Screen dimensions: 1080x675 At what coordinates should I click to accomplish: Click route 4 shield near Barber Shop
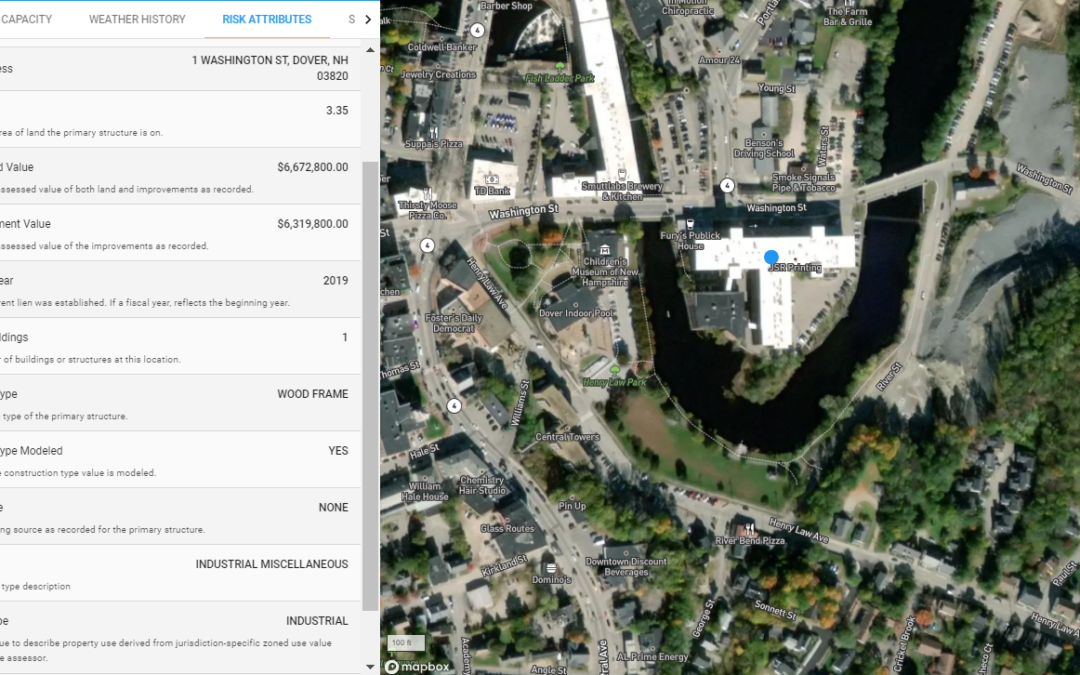pos(477,30)
